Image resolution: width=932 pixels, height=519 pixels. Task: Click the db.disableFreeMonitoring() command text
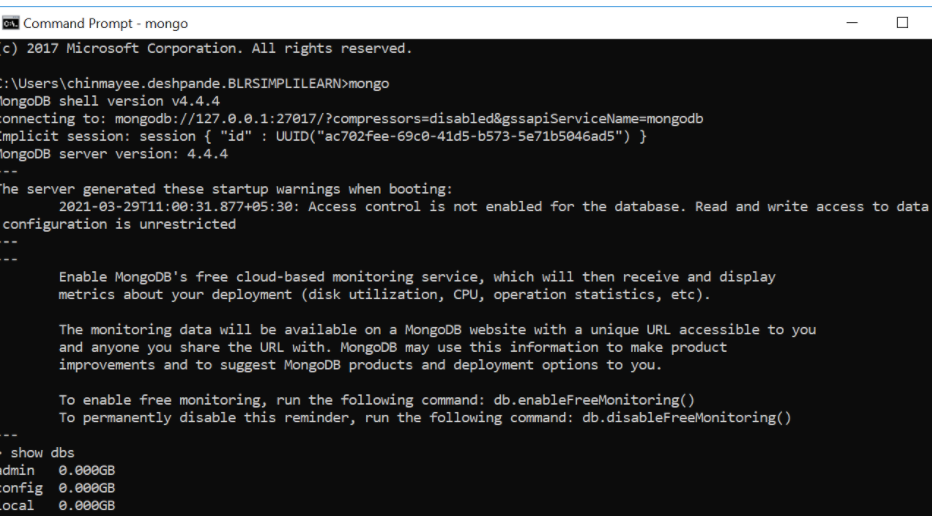click(687, 418)
